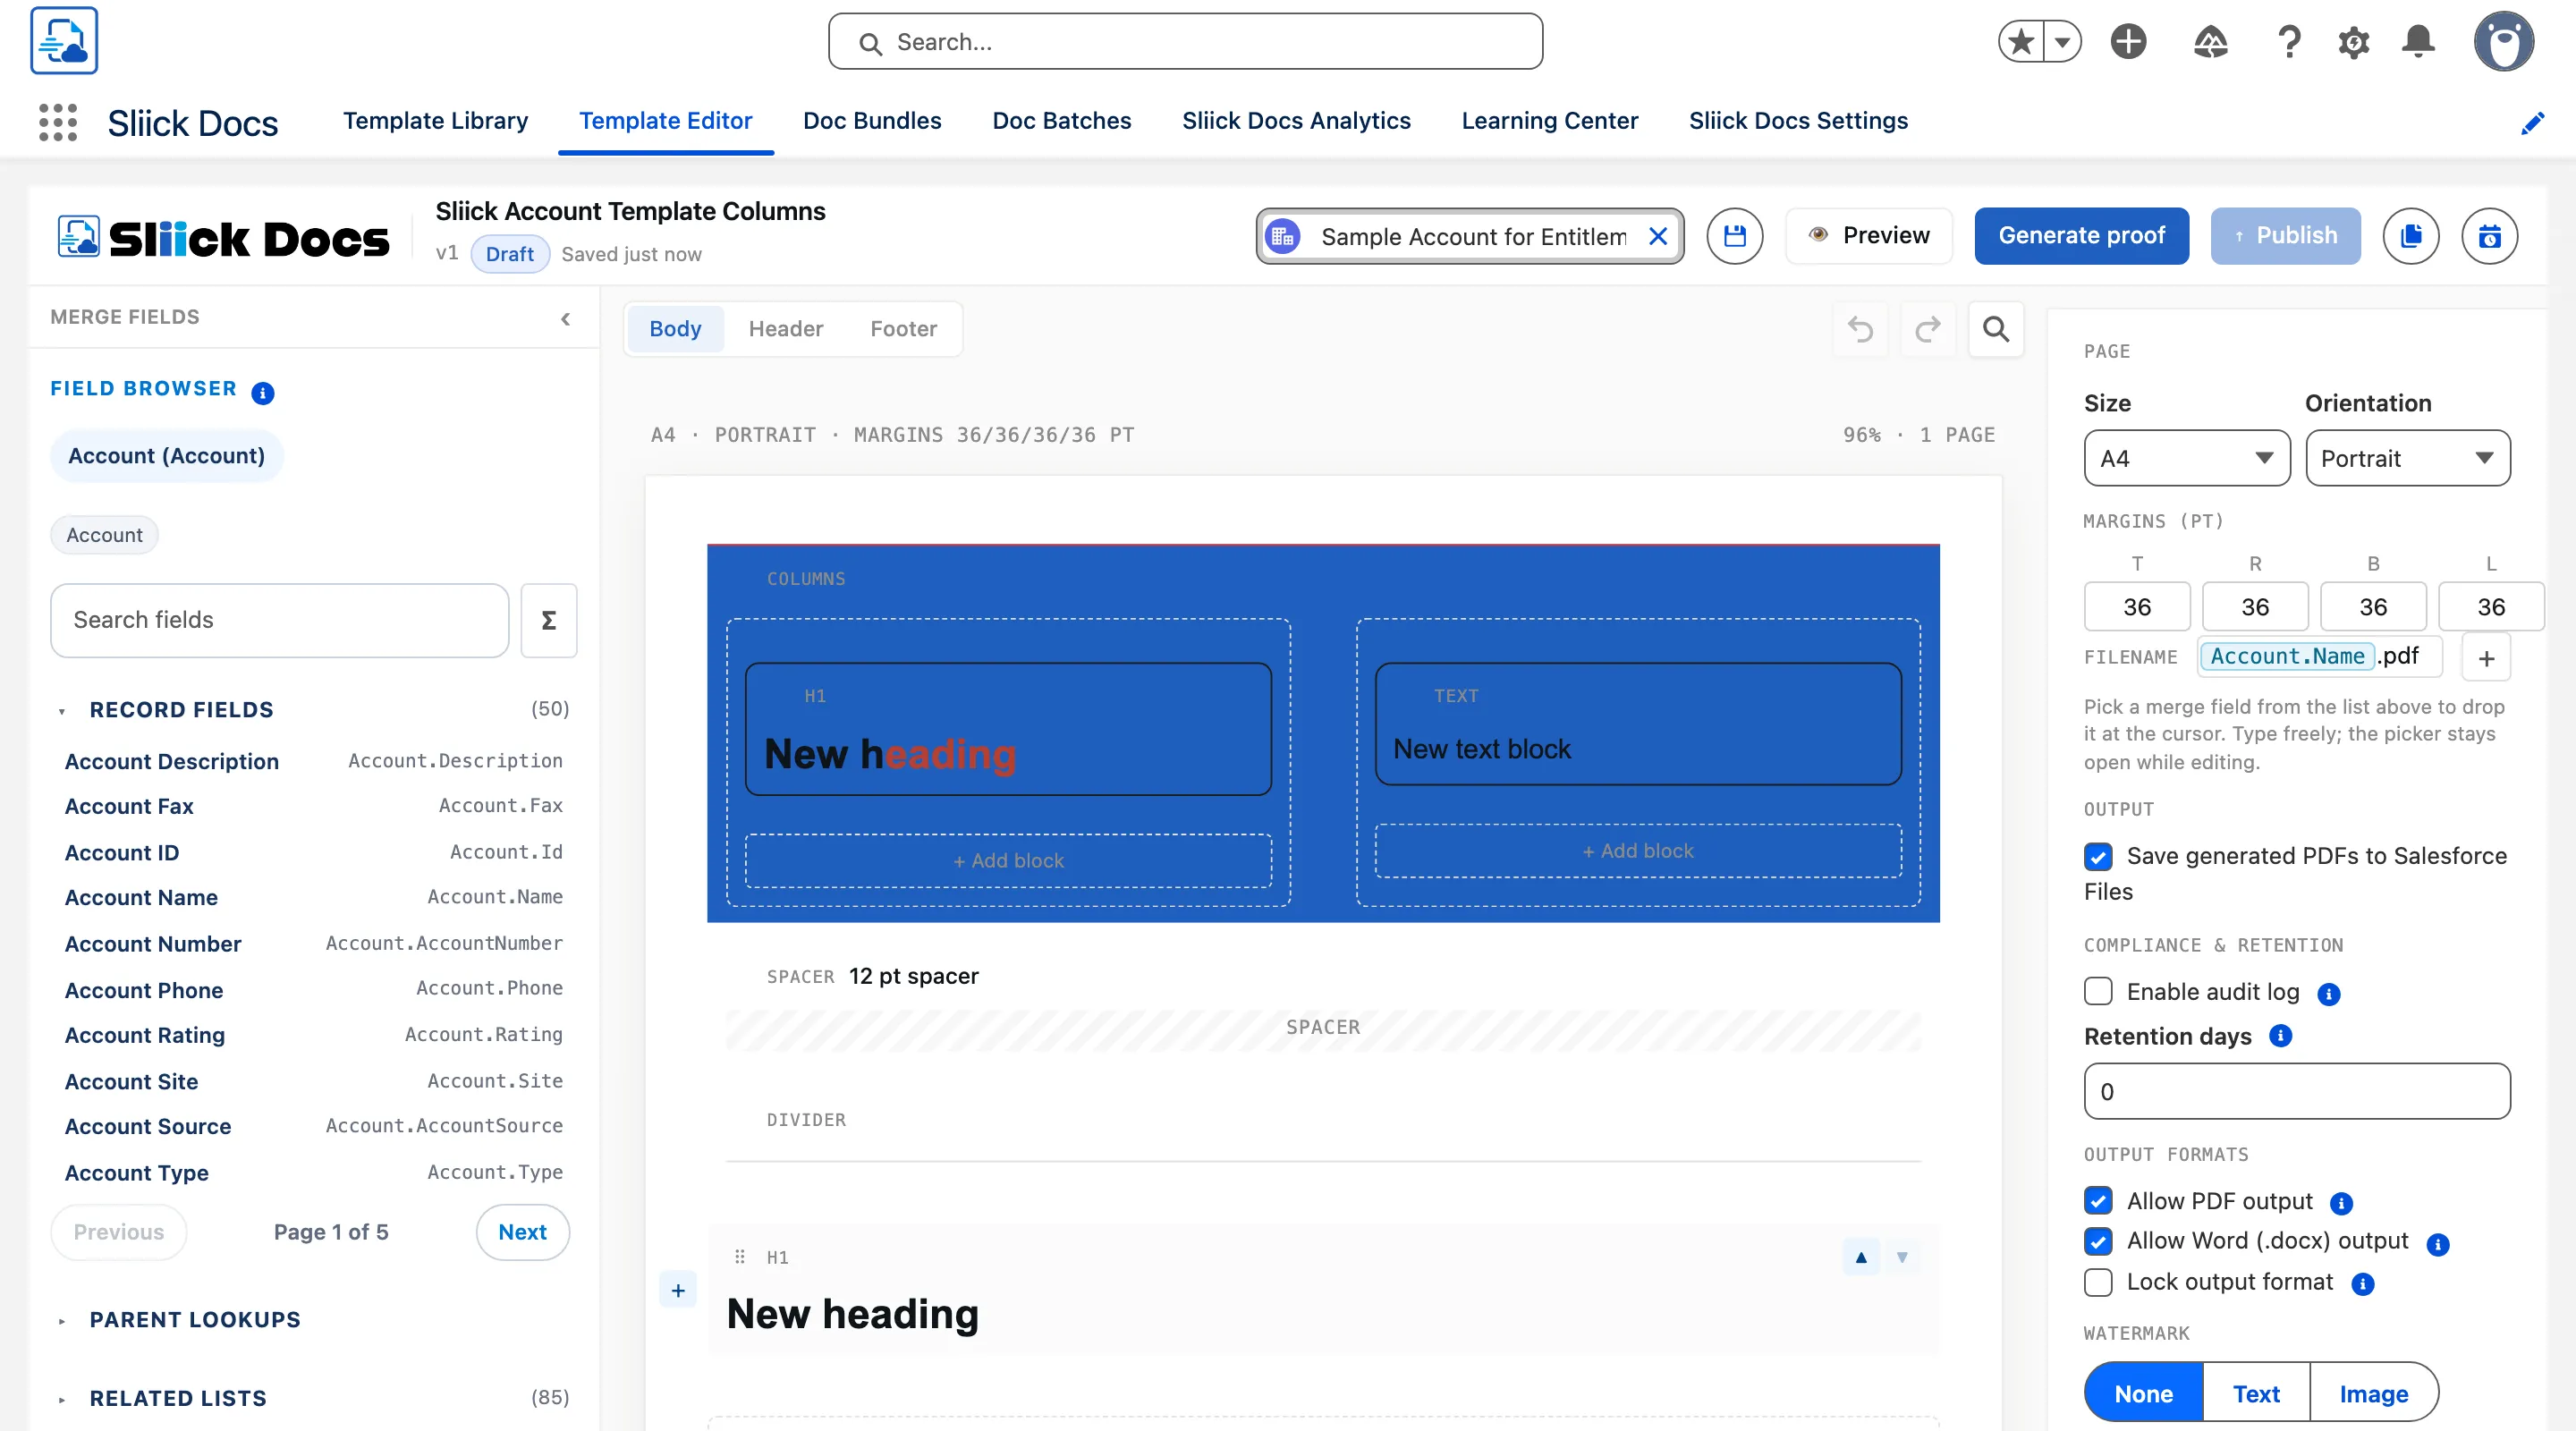Image resolution: width=2576 pixels, height=1431 pixels.
Task: Click the schedule calendar icon
Action: 2489,236
